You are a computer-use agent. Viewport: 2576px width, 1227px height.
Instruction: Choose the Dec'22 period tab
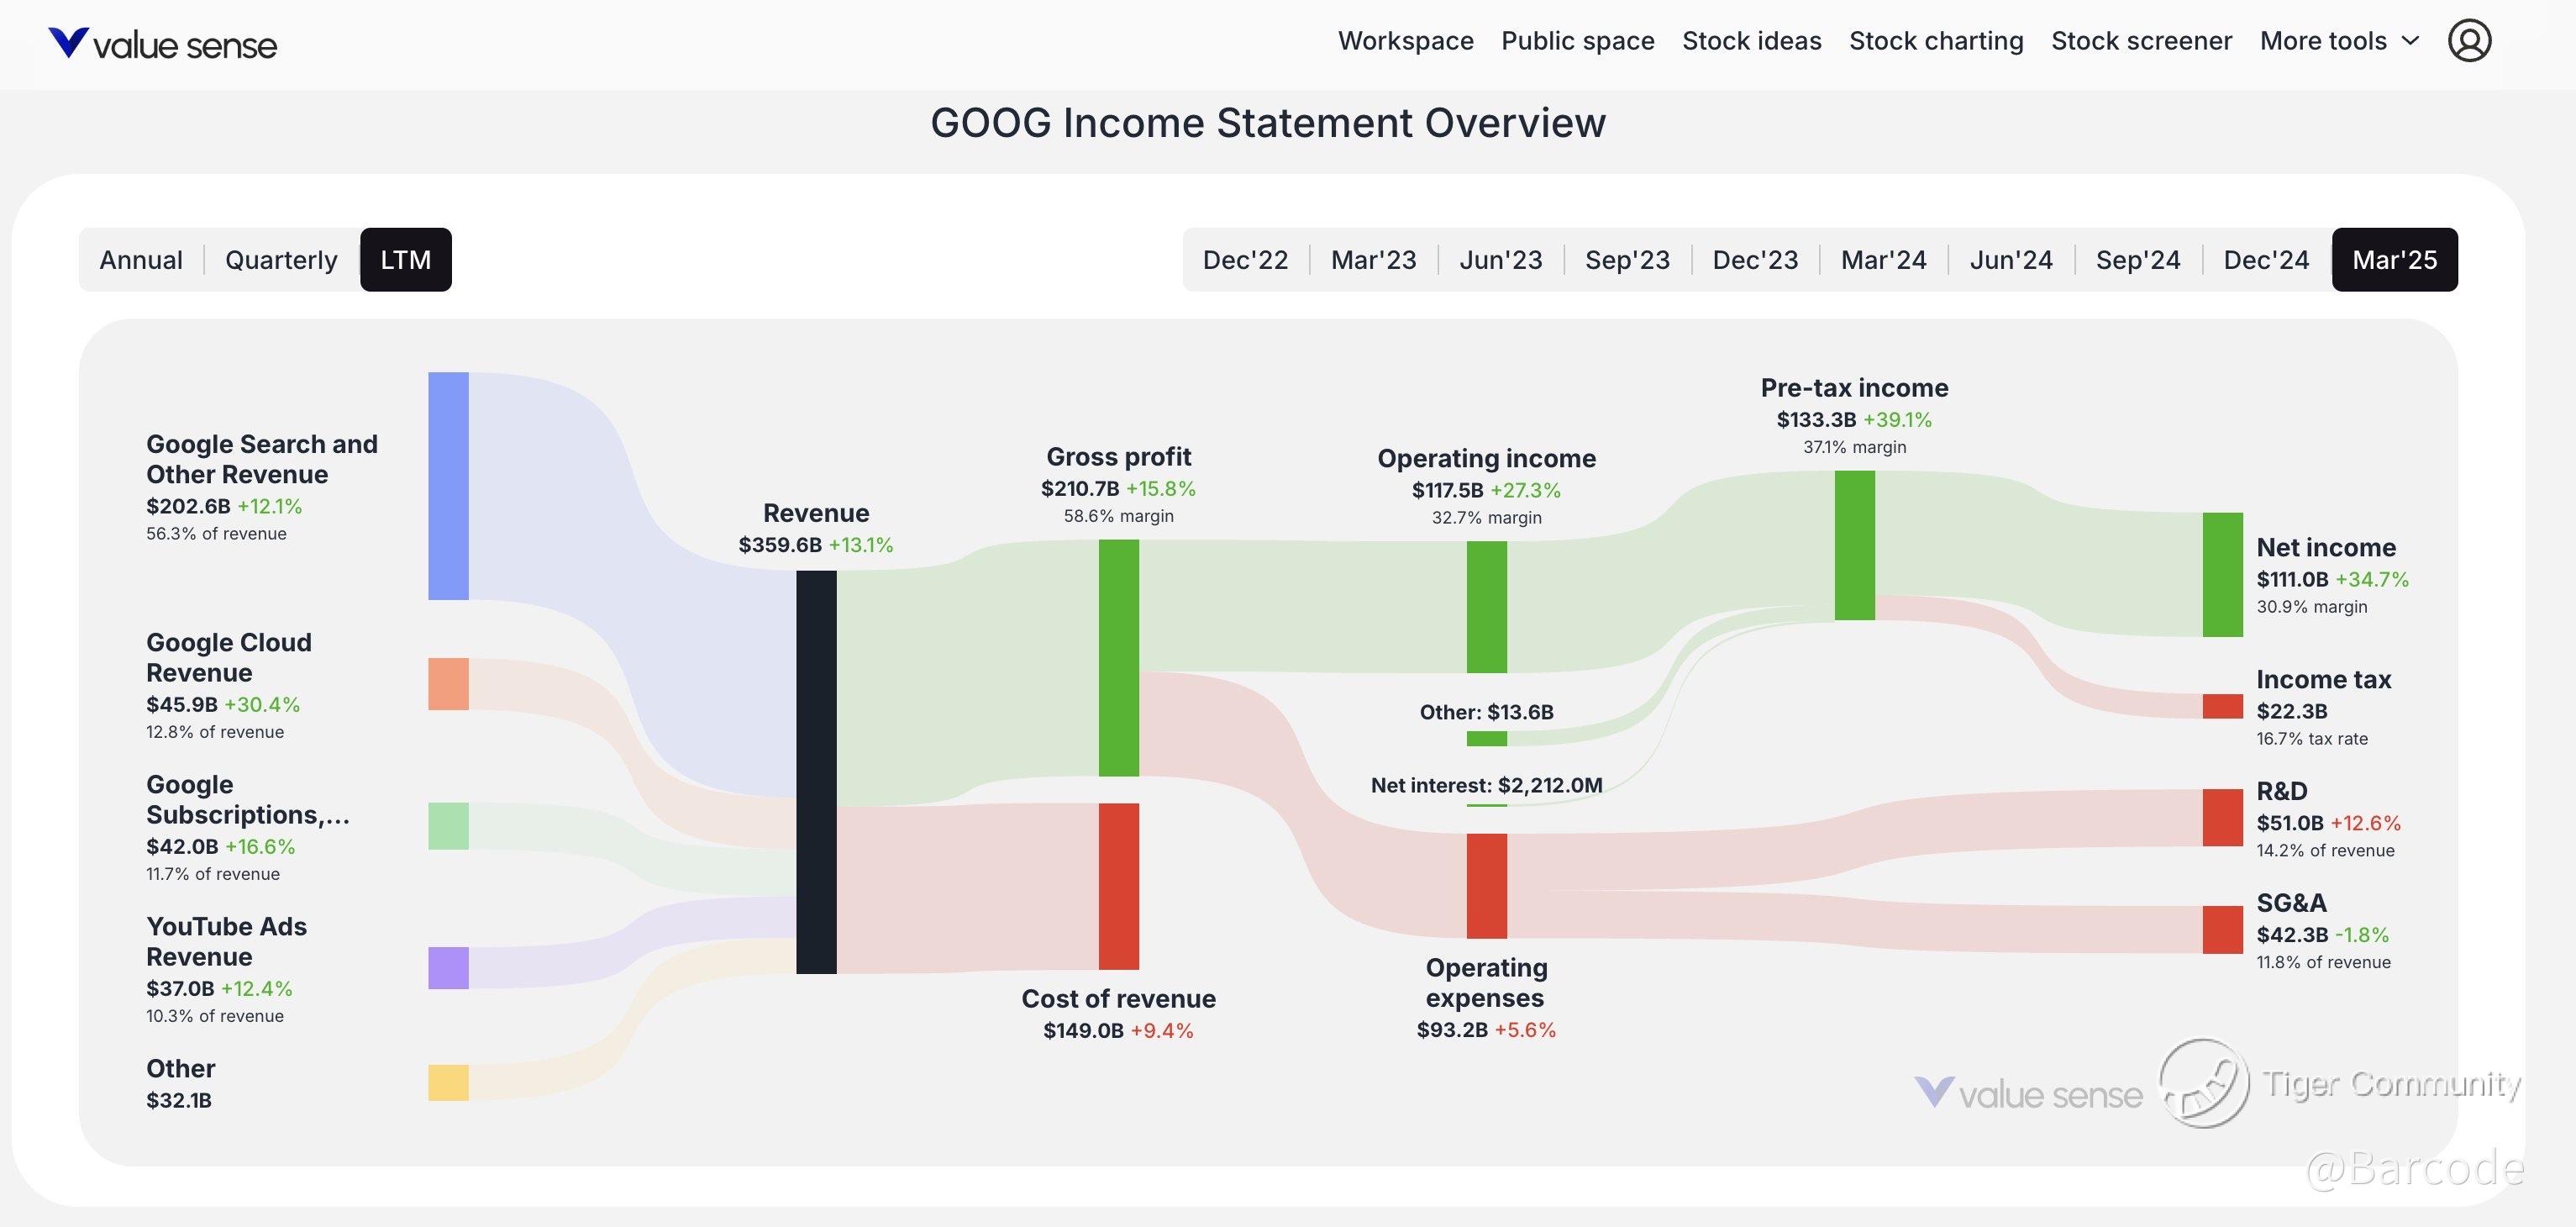click(1245, 260)
